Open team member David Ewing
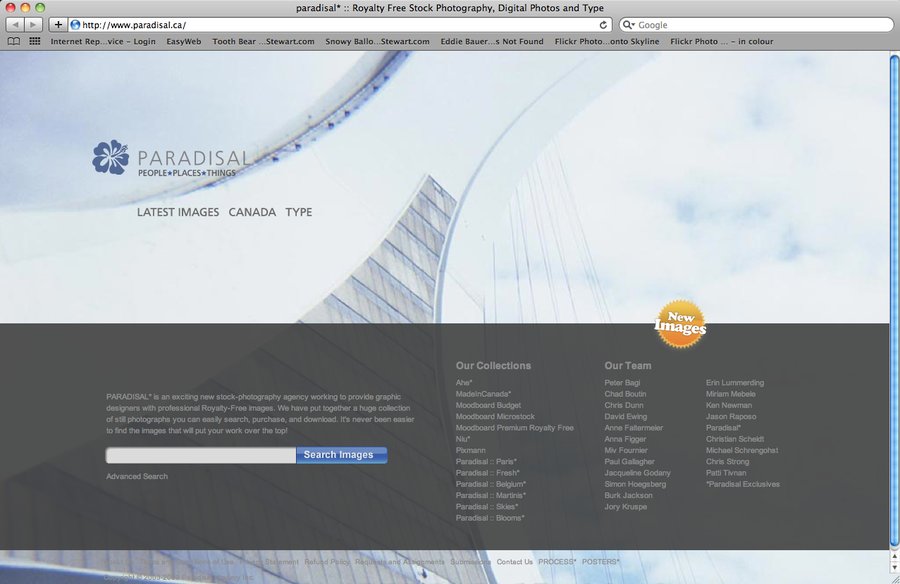900x584 pixels. [x=626, y=416]
